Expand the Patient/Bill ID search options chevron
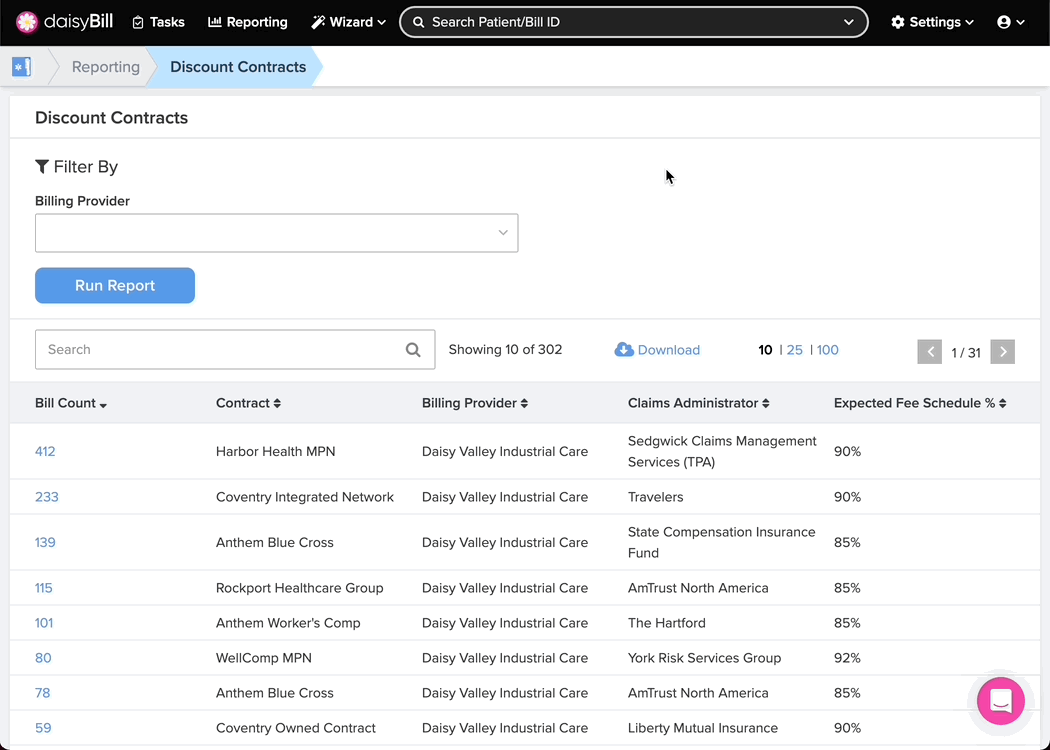 [848, 22]
